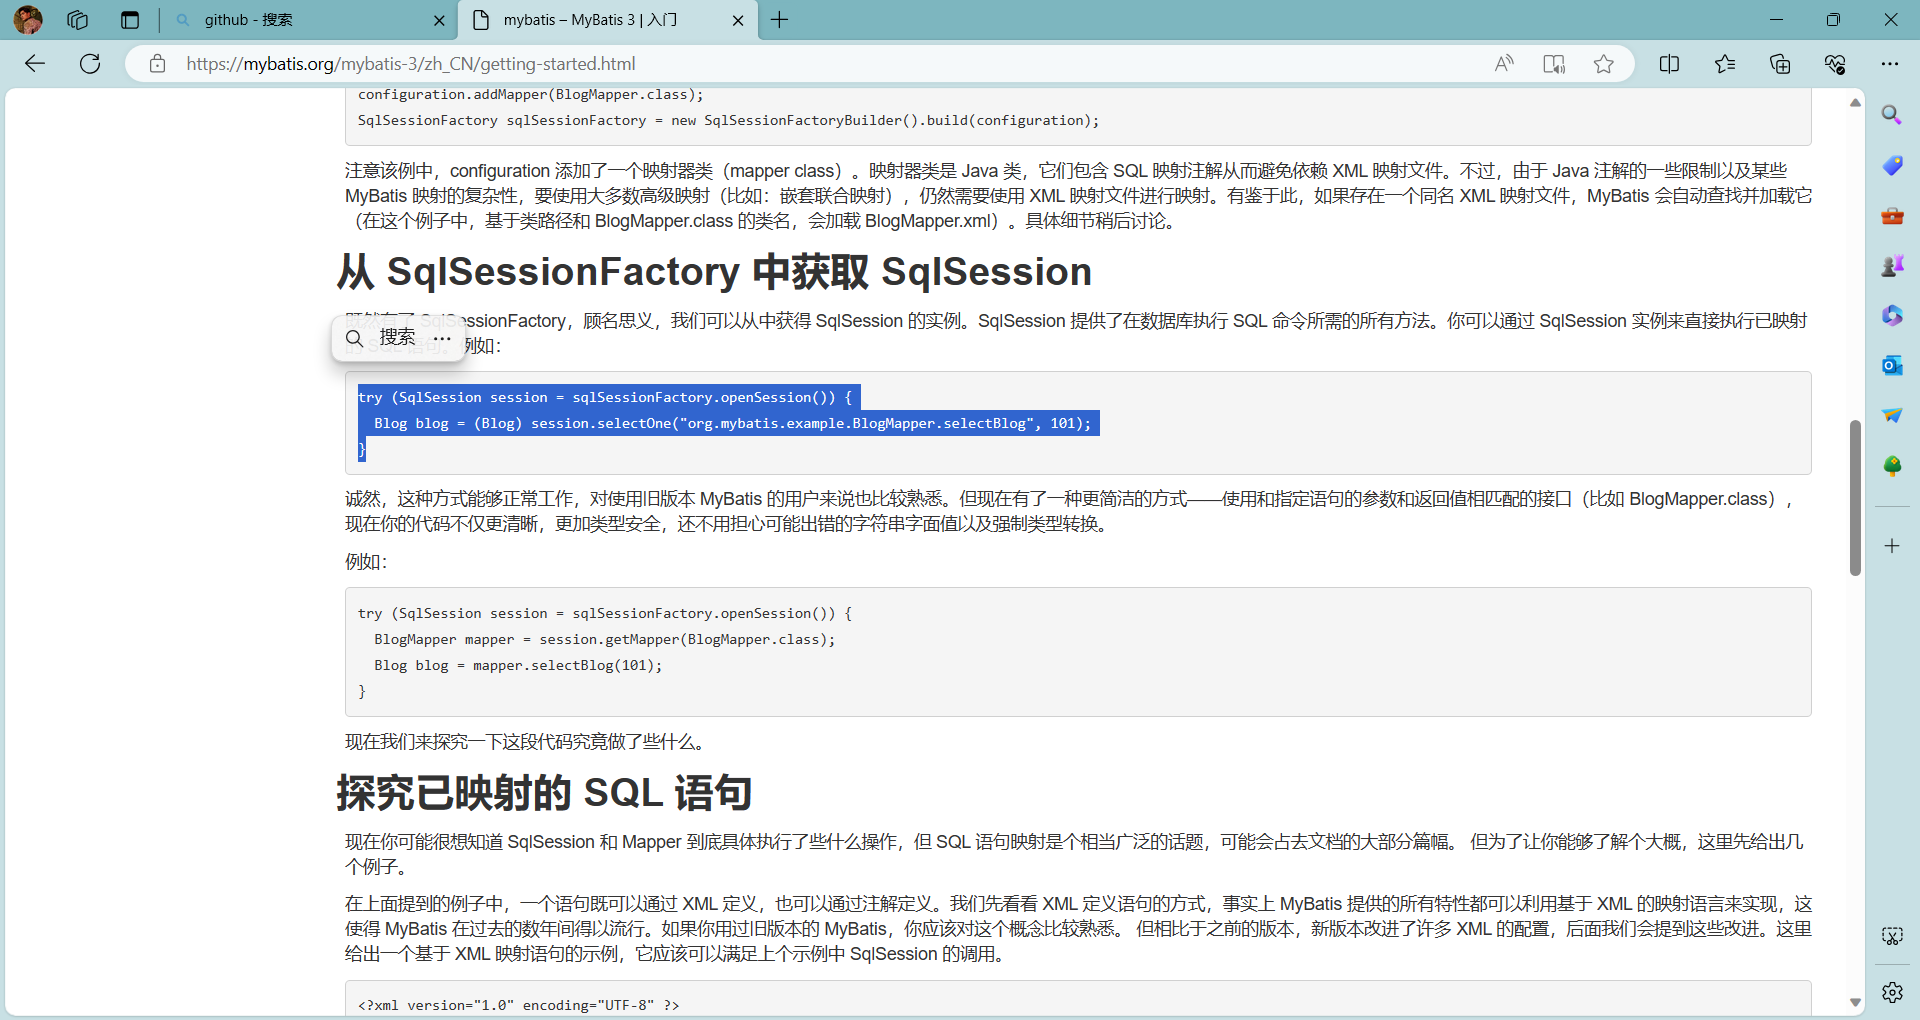1920x1020 pixels.
Task: Open the sidebar green tree icon
Action: pyautogui.click(x=1892, y=466)
